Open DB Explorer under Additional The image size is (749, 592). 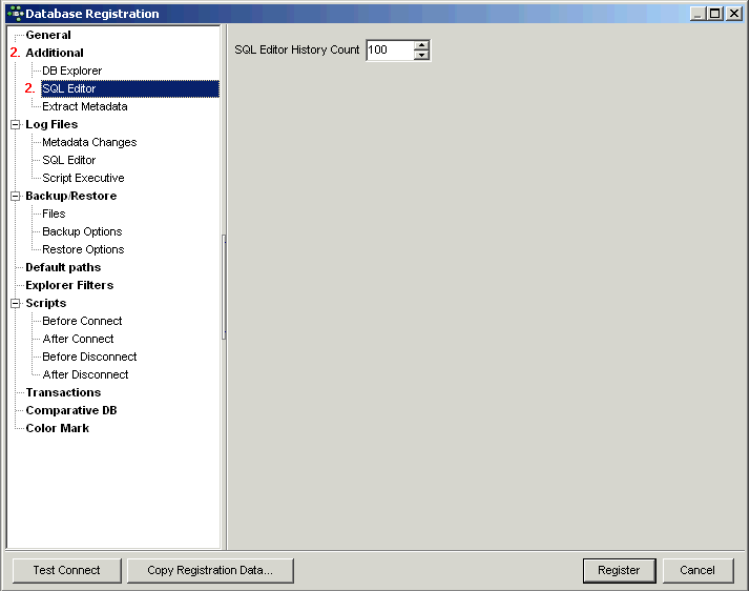tap(72, 71)
